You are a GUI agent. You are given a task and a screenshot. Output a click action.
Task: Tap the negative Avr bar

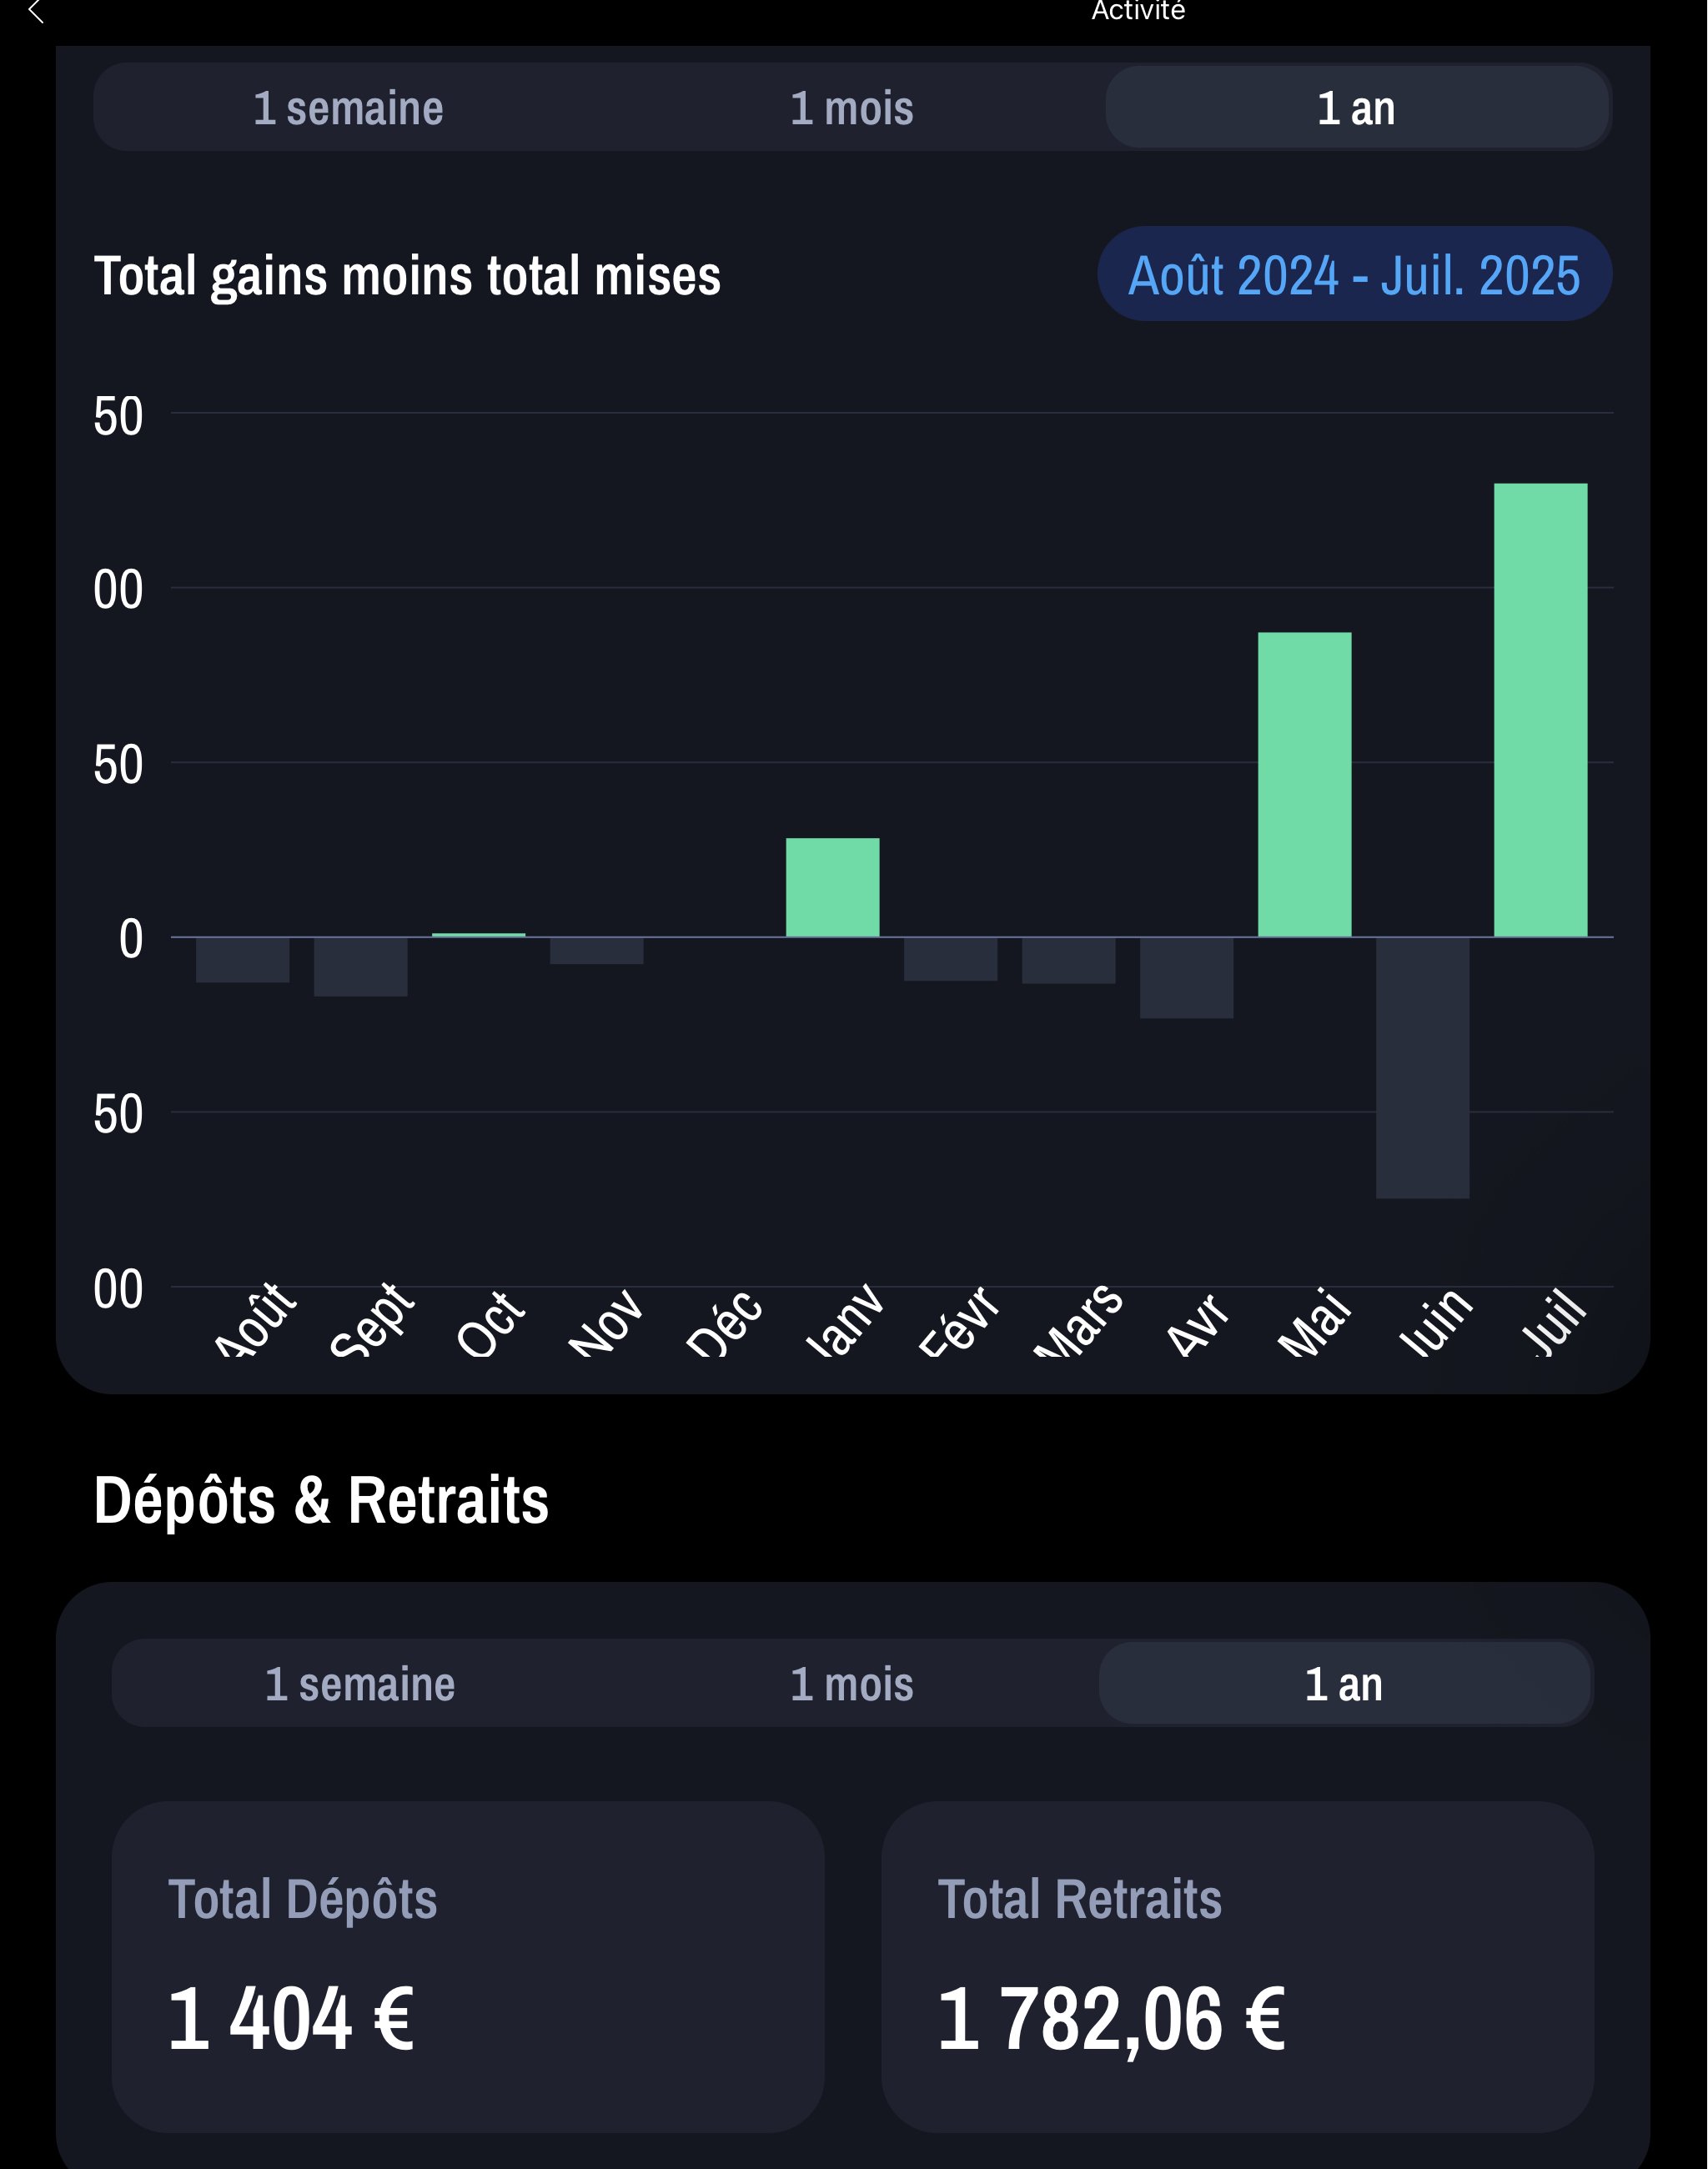point(1186,978)
